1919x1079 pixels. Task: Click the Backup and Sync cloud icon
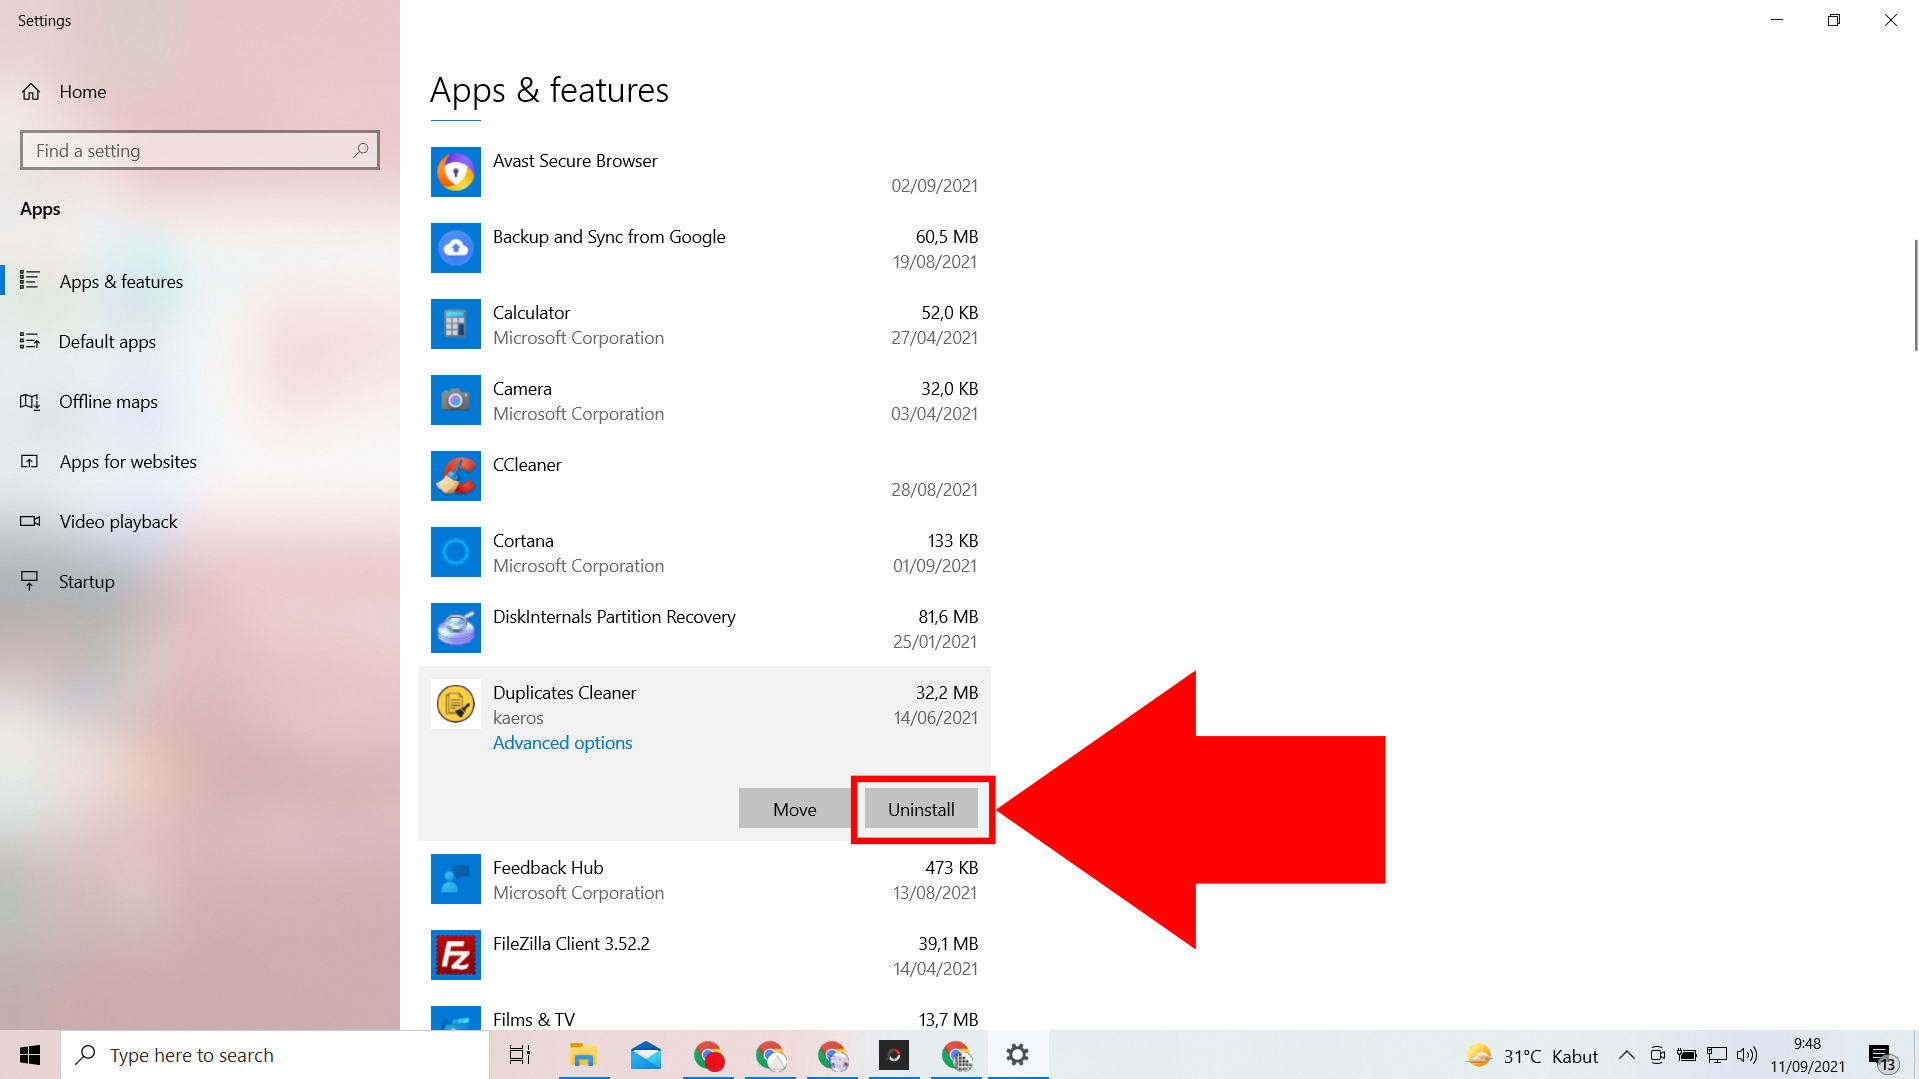[x=455, y=248]
